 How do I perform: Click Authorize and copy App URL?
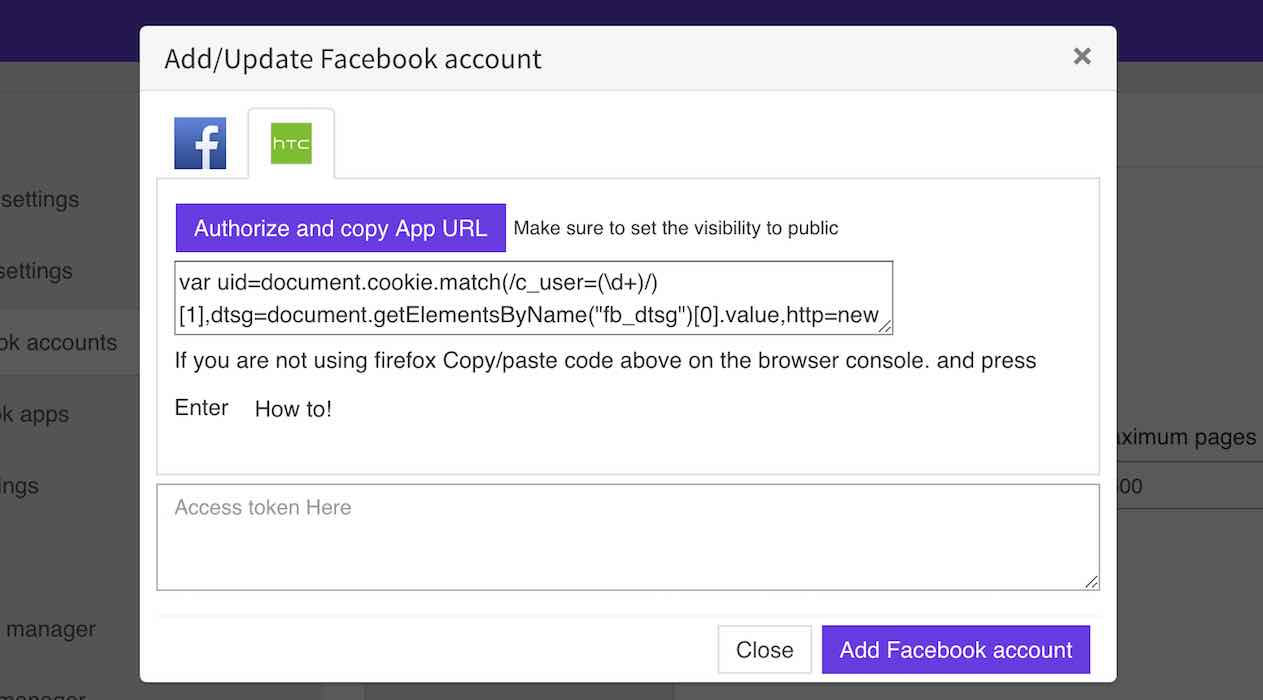[x=341, y=228]
